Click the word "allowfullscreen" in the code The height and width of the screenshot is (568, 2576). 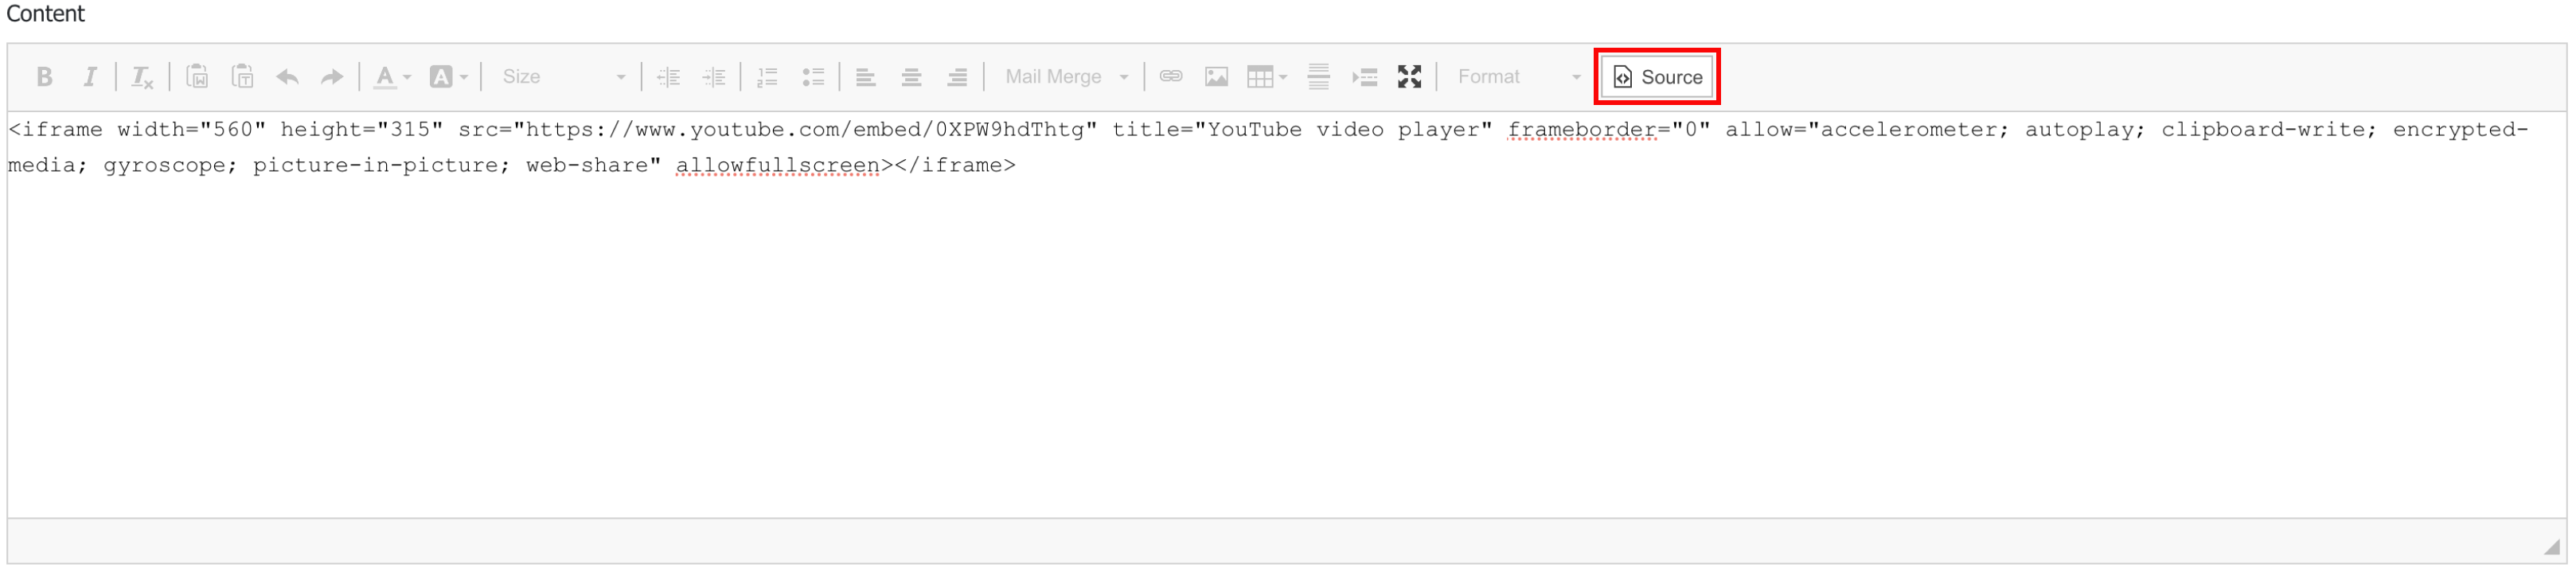(777, 165)
